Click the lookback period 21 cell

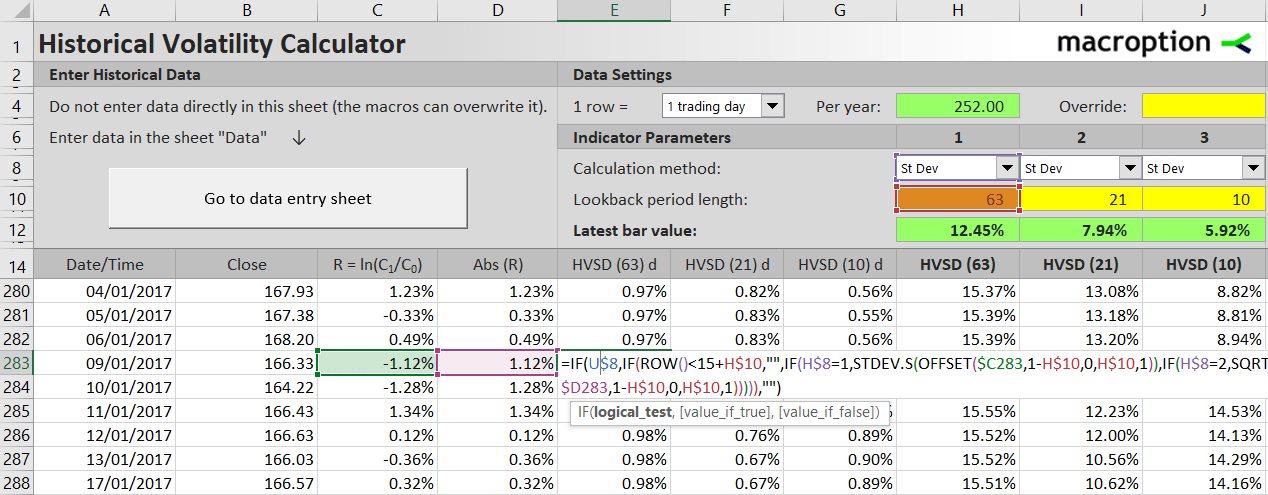point(1081,199)
